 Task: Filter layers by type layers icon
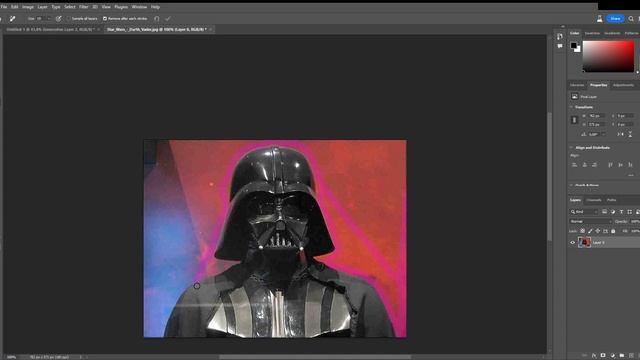click(621, 212)
